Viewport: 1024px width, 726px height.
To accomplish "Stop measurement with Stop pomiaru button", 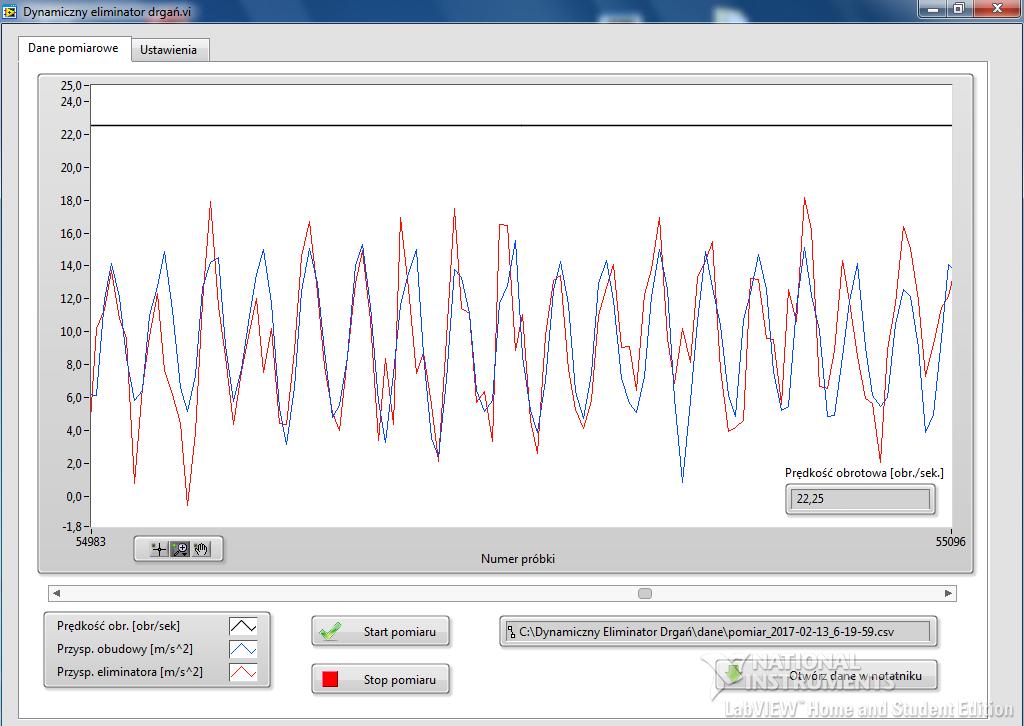I will click(381, 680).
